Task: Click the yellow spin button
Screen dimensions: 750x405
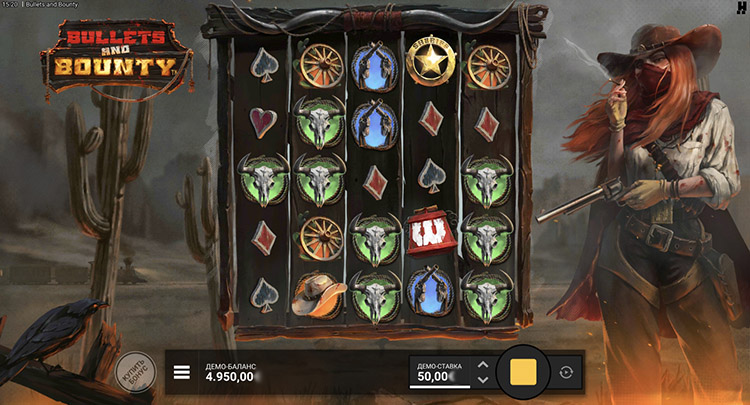Action: tap(523, 372)
